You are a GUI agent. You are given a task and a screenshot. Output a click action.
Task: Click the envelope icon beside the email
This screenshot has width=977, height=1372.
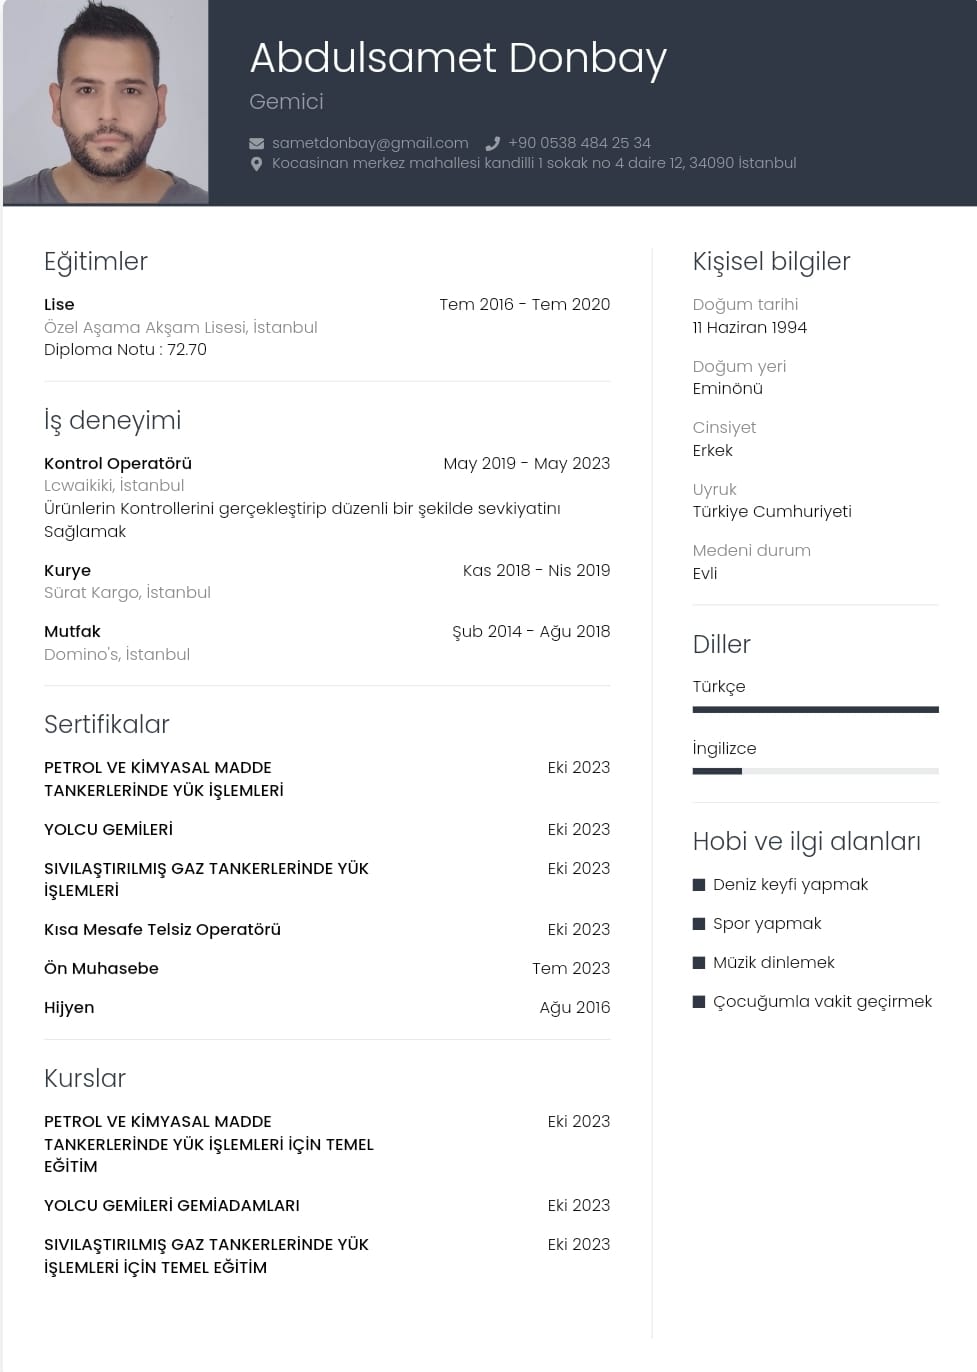pyautogui.click(x=257, y=143)
